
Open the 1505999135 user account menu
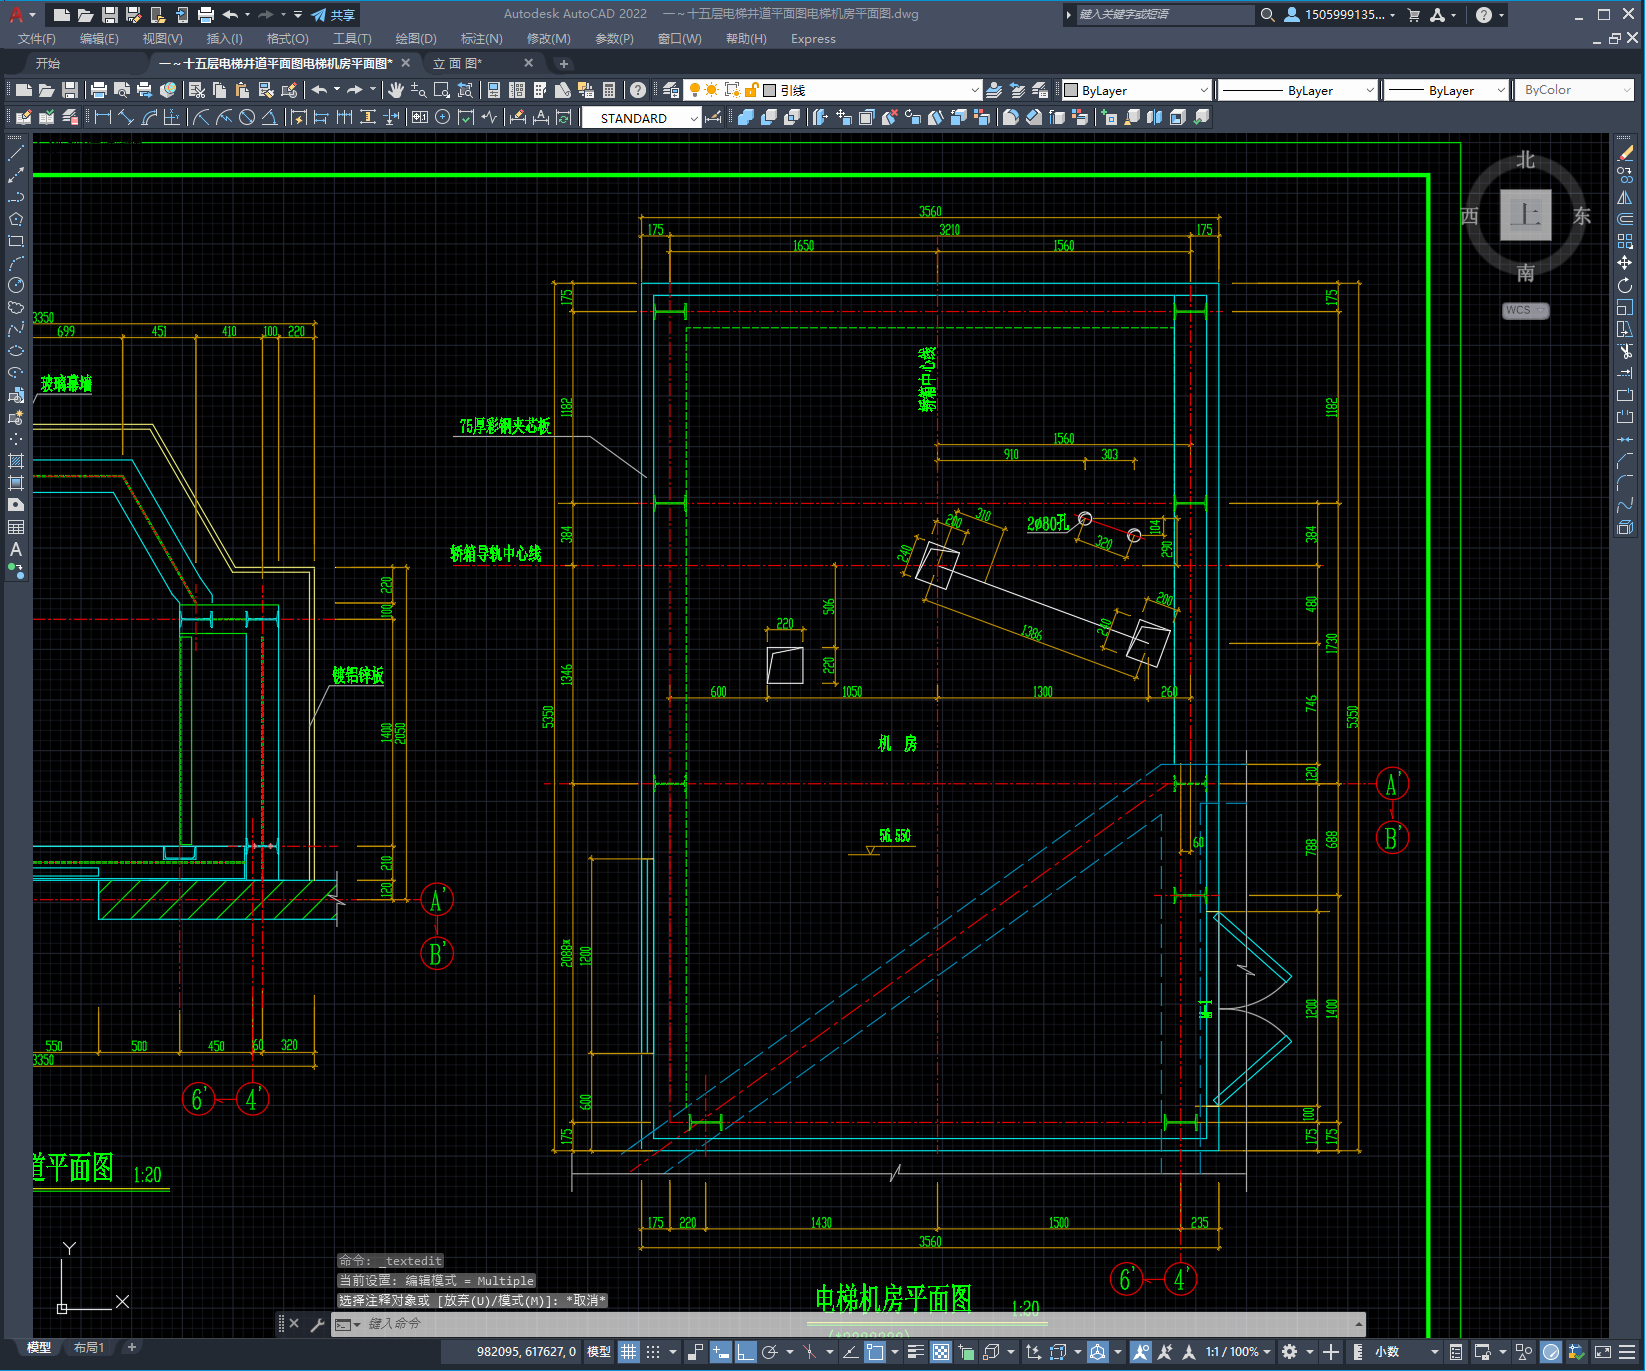click(1340, 15)
